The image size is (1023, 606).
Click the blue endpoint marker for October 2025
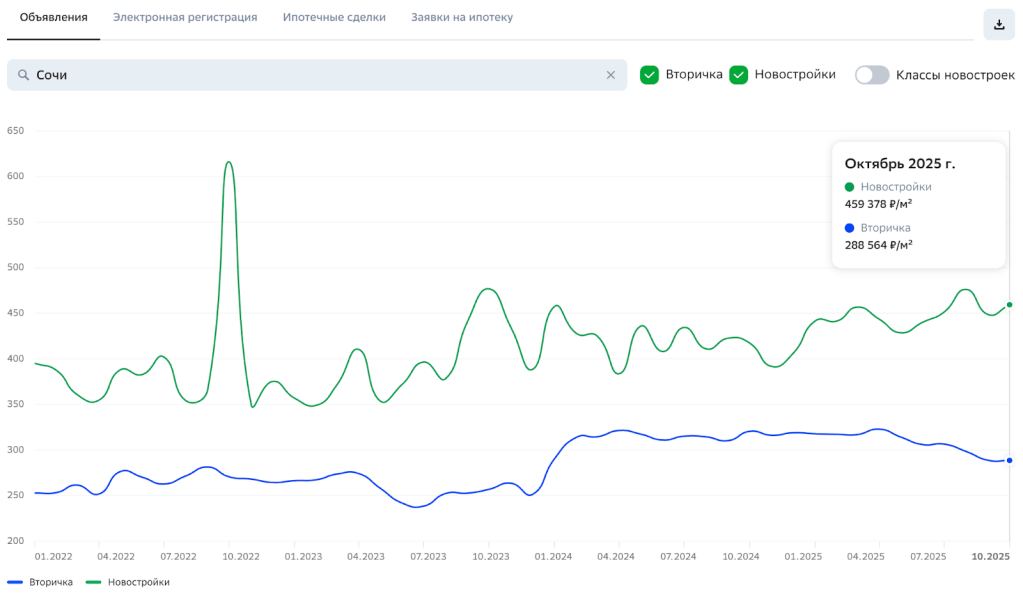pos(1009,460)
